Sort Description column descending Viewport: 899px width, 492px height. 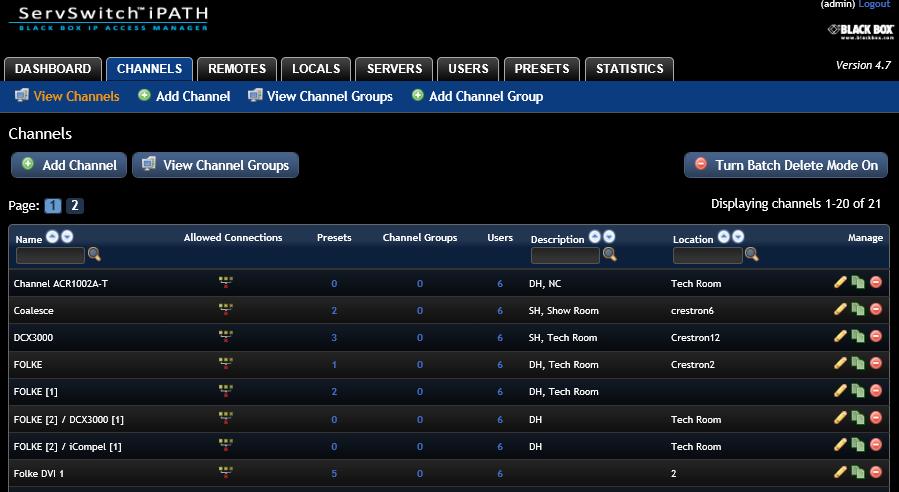(x=609, y=236)
